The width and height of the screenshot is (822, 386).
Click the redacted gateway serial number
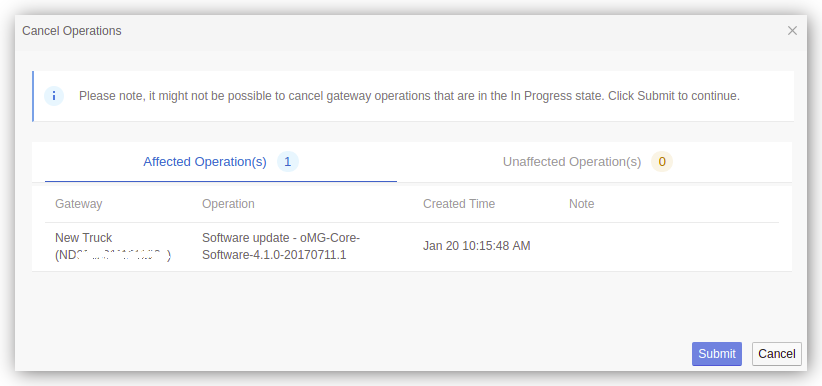pyautogui.click(x=113, y=256)
